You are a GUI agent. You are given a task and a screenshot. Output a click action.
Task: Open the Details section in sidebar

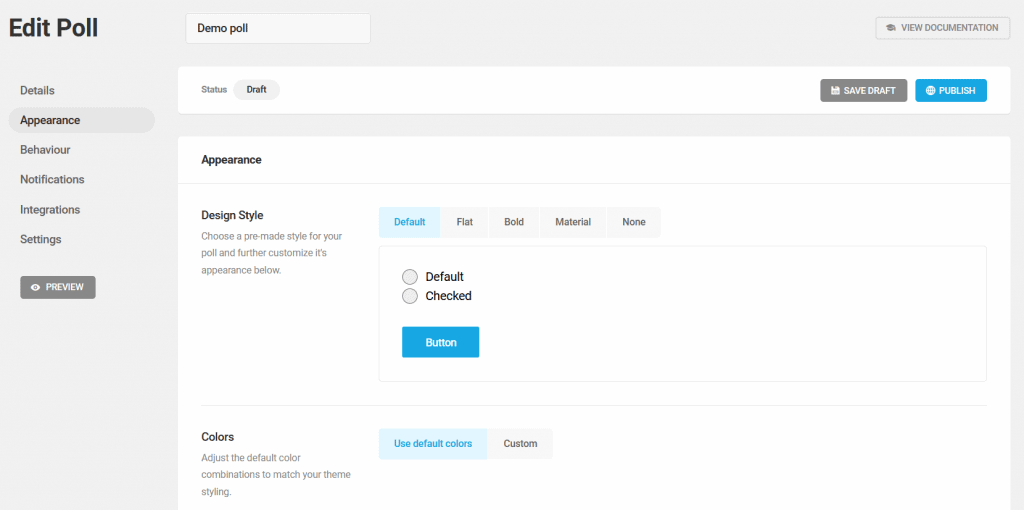(x=37, y=90)
